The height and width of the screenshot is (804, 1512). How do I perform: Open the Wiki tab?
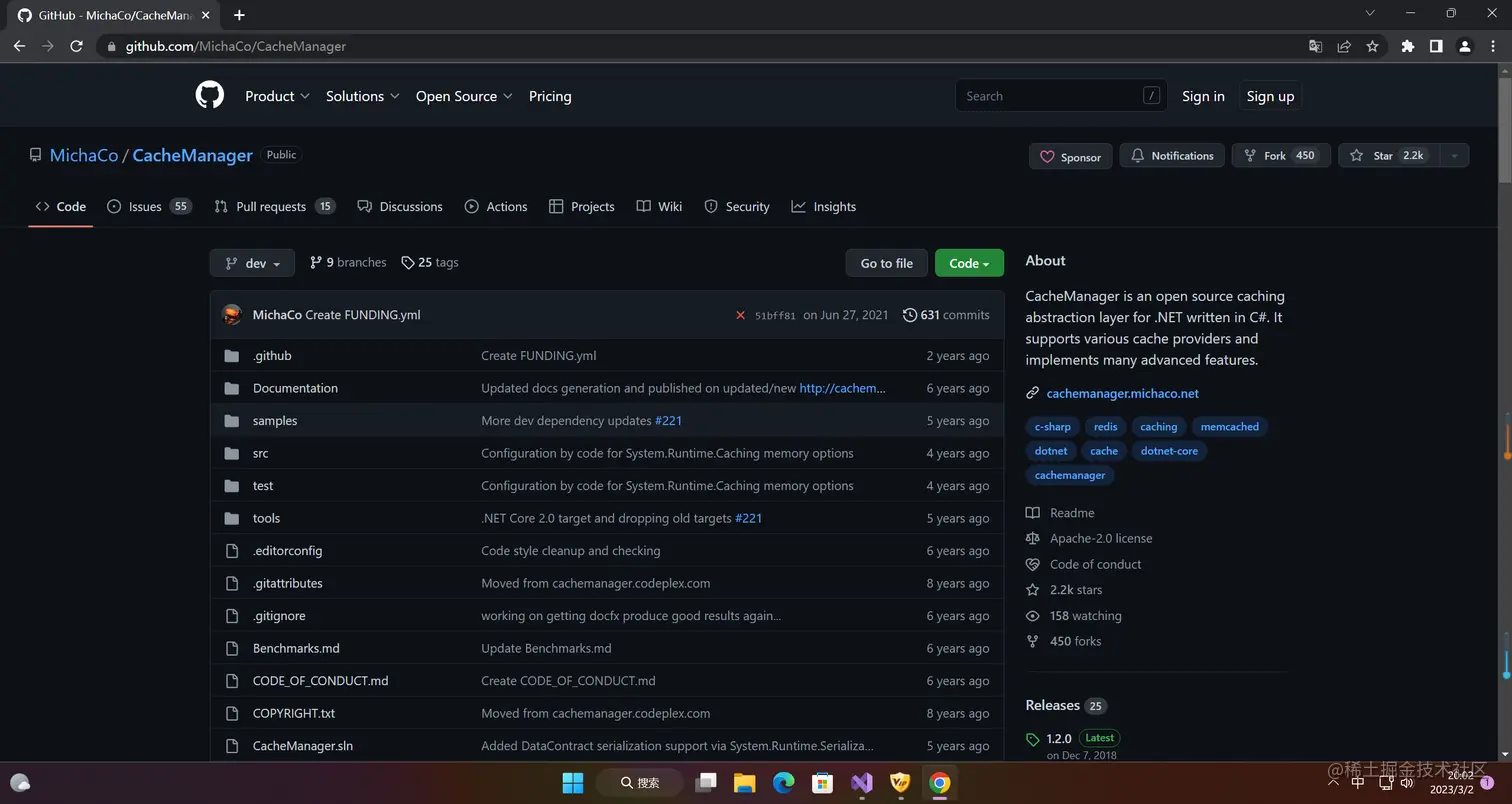point(659,206)
